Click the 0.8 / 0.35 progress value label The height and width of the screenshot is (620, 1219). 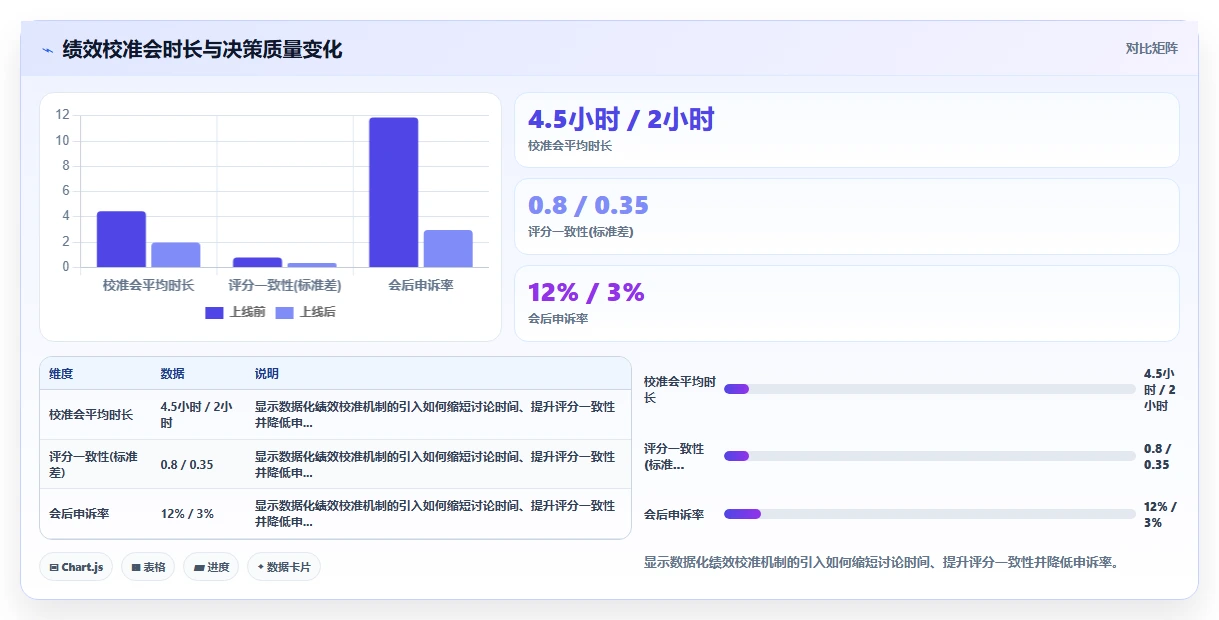click(x=1158, y=456)
